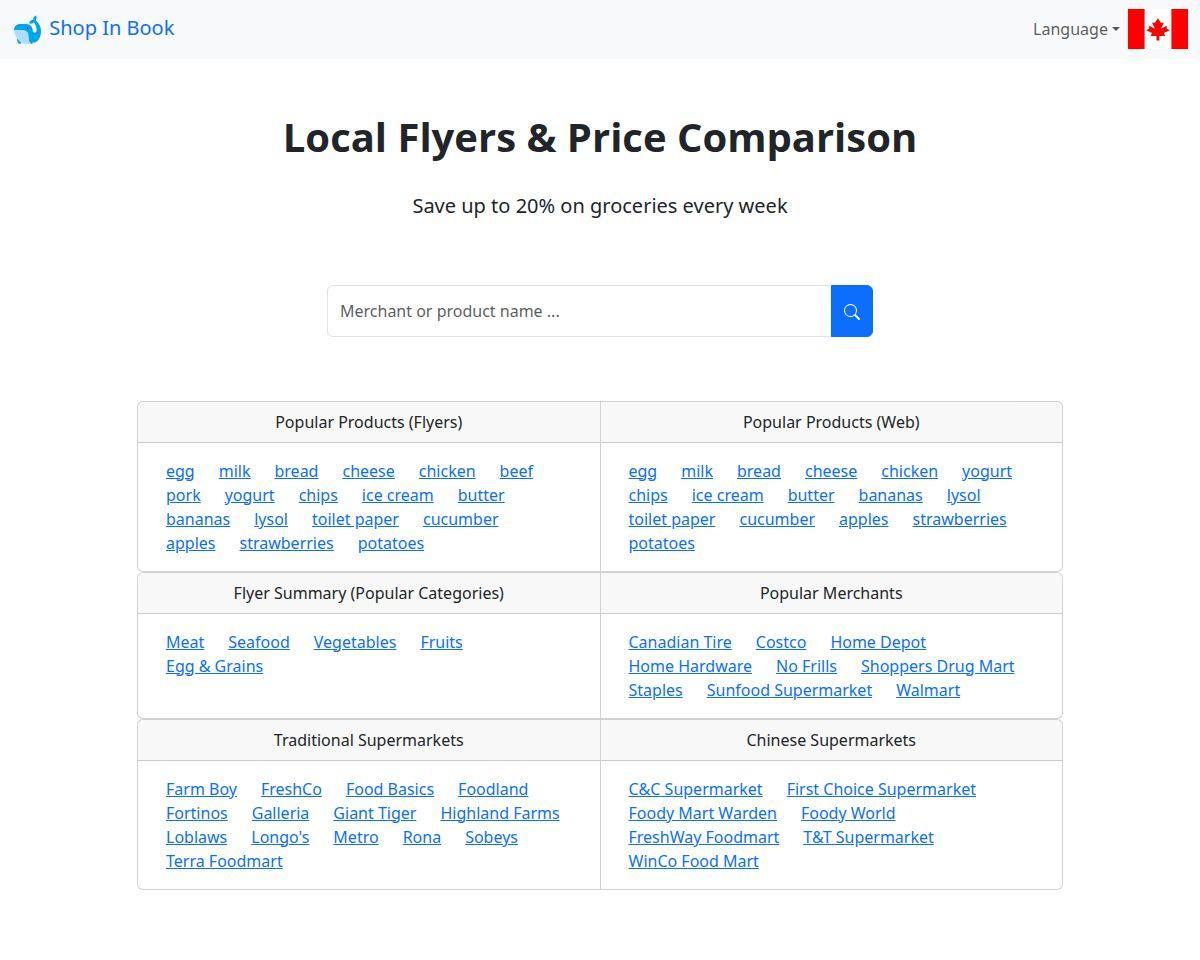Open the Vegetables category link
Screen dimensions: 1200x960
click(355, 642)
